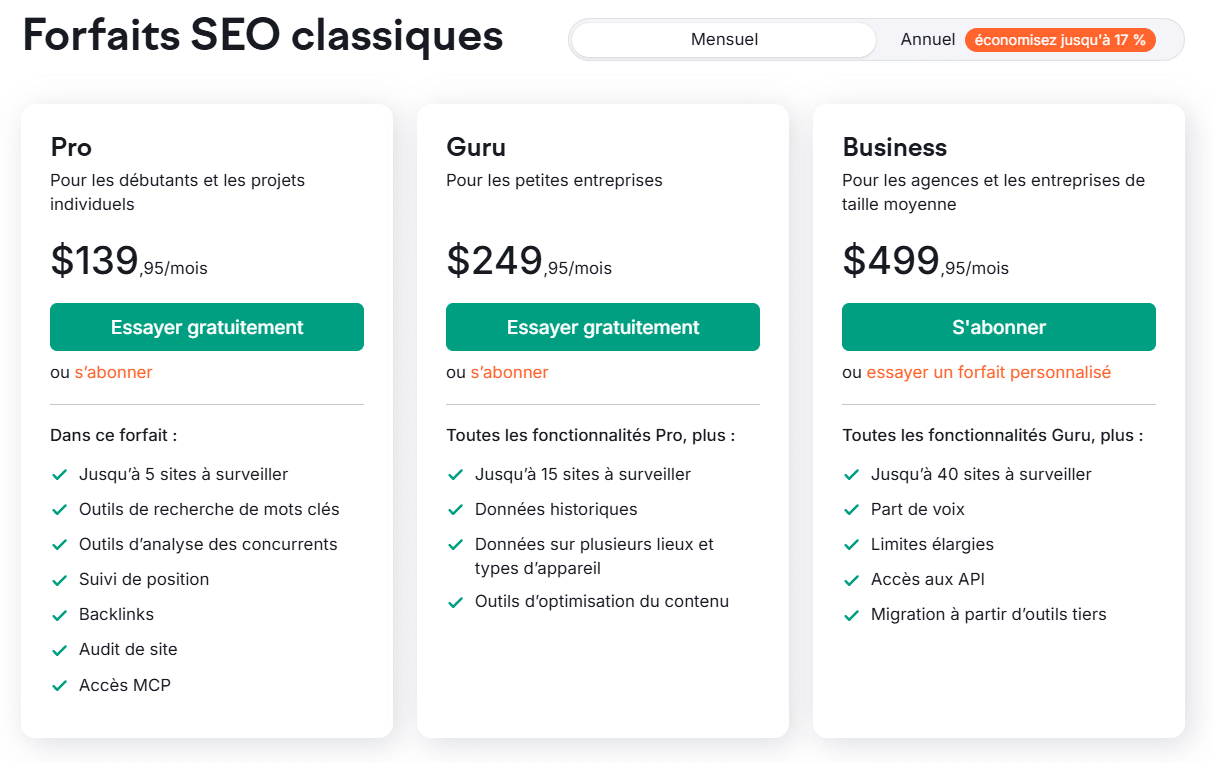This screenshot has height=763, width=1213.
Task: Click the Pro plan $139 price
Action: 95,260
